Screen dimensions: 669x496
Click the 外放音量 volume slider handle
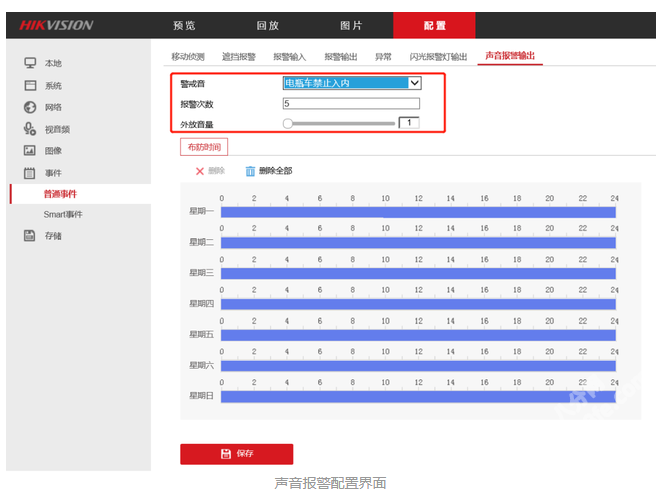pyautogui.click(x=288, y=124)
